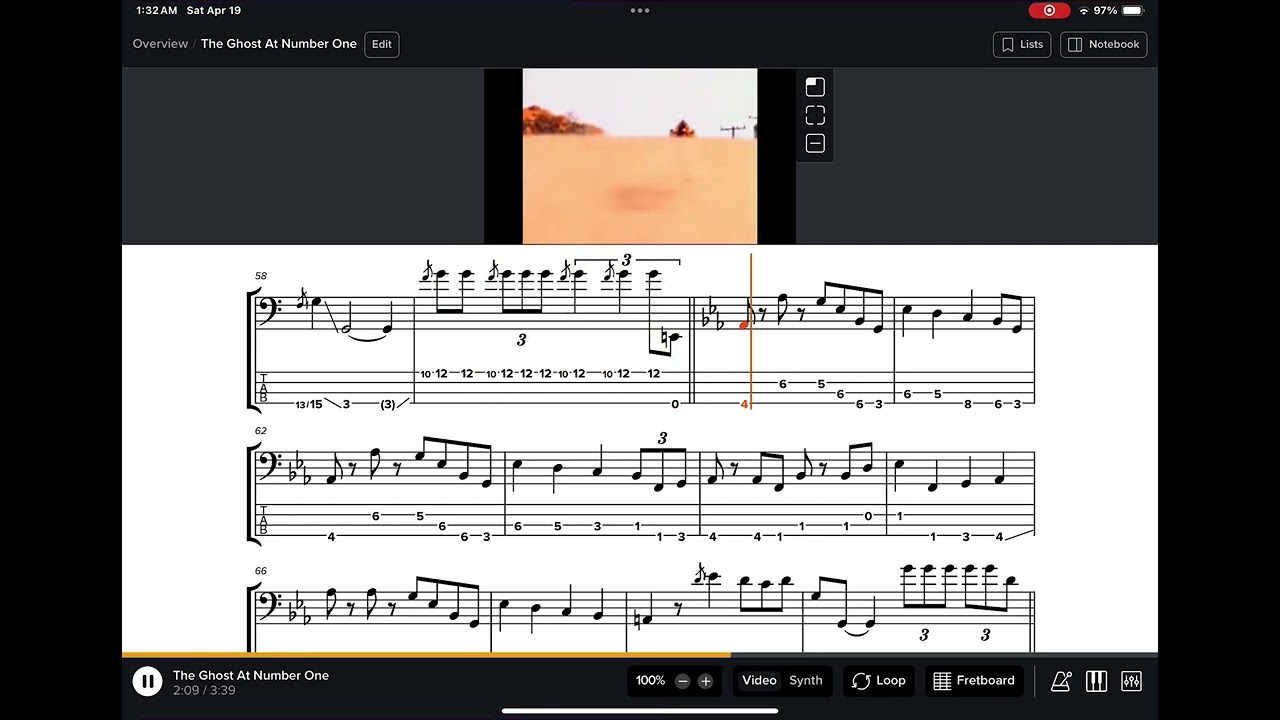Open the Lists panel
This screenshot has height=720, width=1280.
click(1022, 44)
